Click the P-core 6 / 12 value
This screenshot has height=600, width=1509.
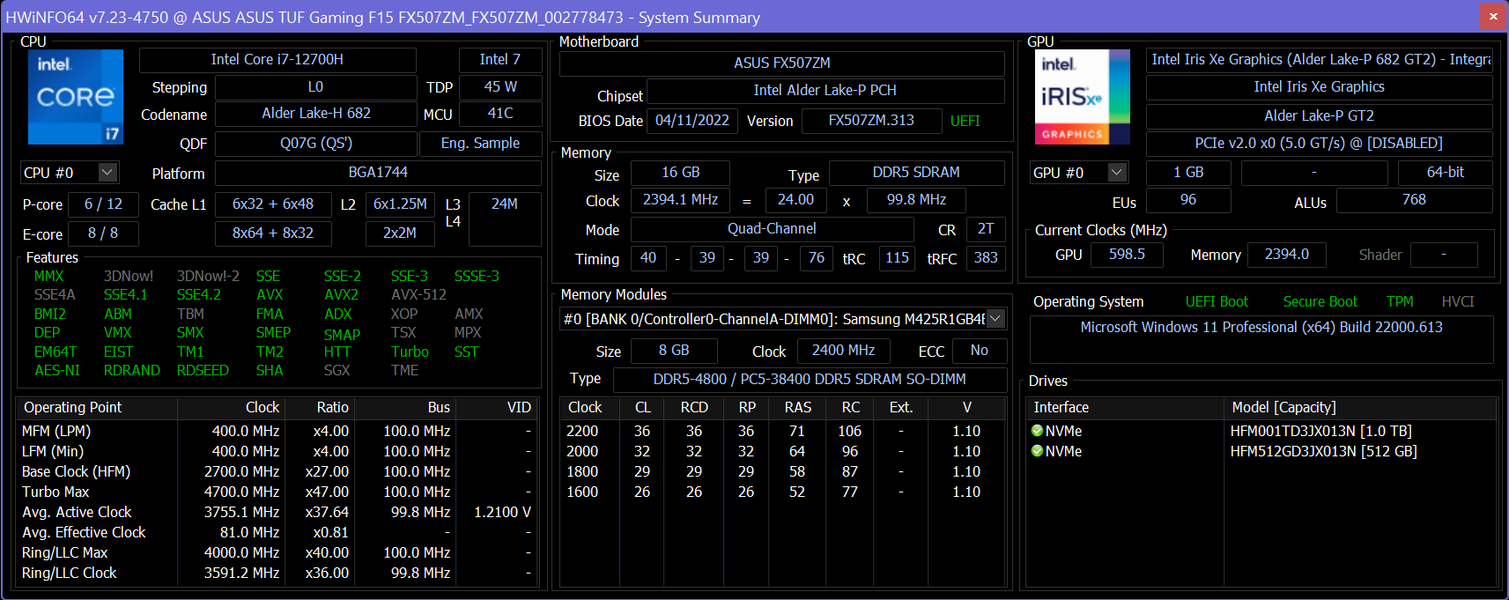[104, 205]
